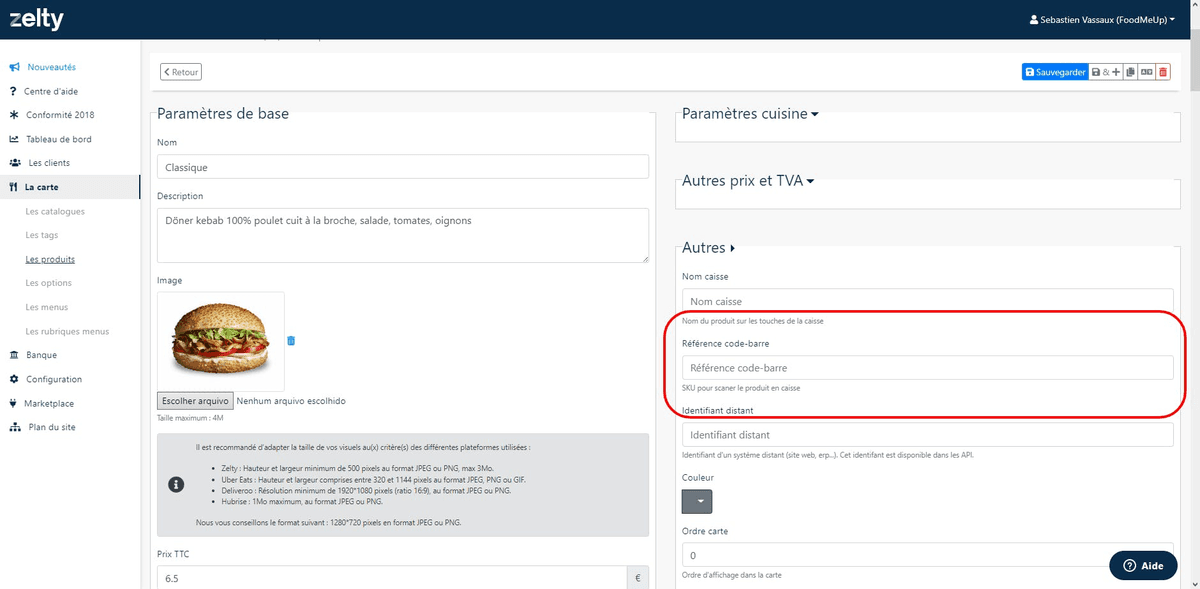Expand the Autres prix et TVA section
Image resolution: width=1200 pixels, height=589 pixels.
[748, 181]
